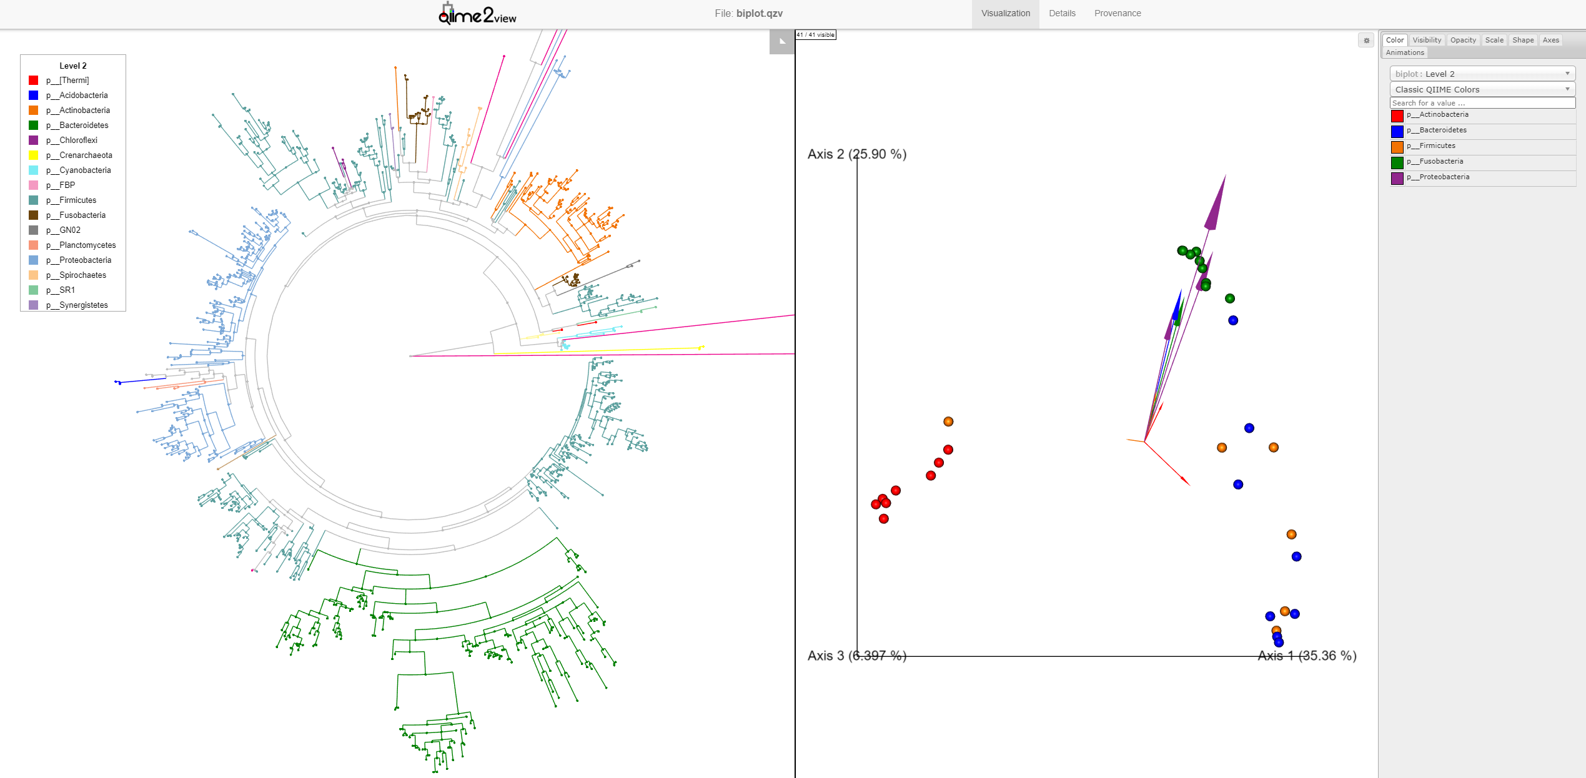The width and height of the screenshot is (1586, 778).
Task: Click the brown legend square beside p__Fusobacteria
Action: [x=33, y=215]
